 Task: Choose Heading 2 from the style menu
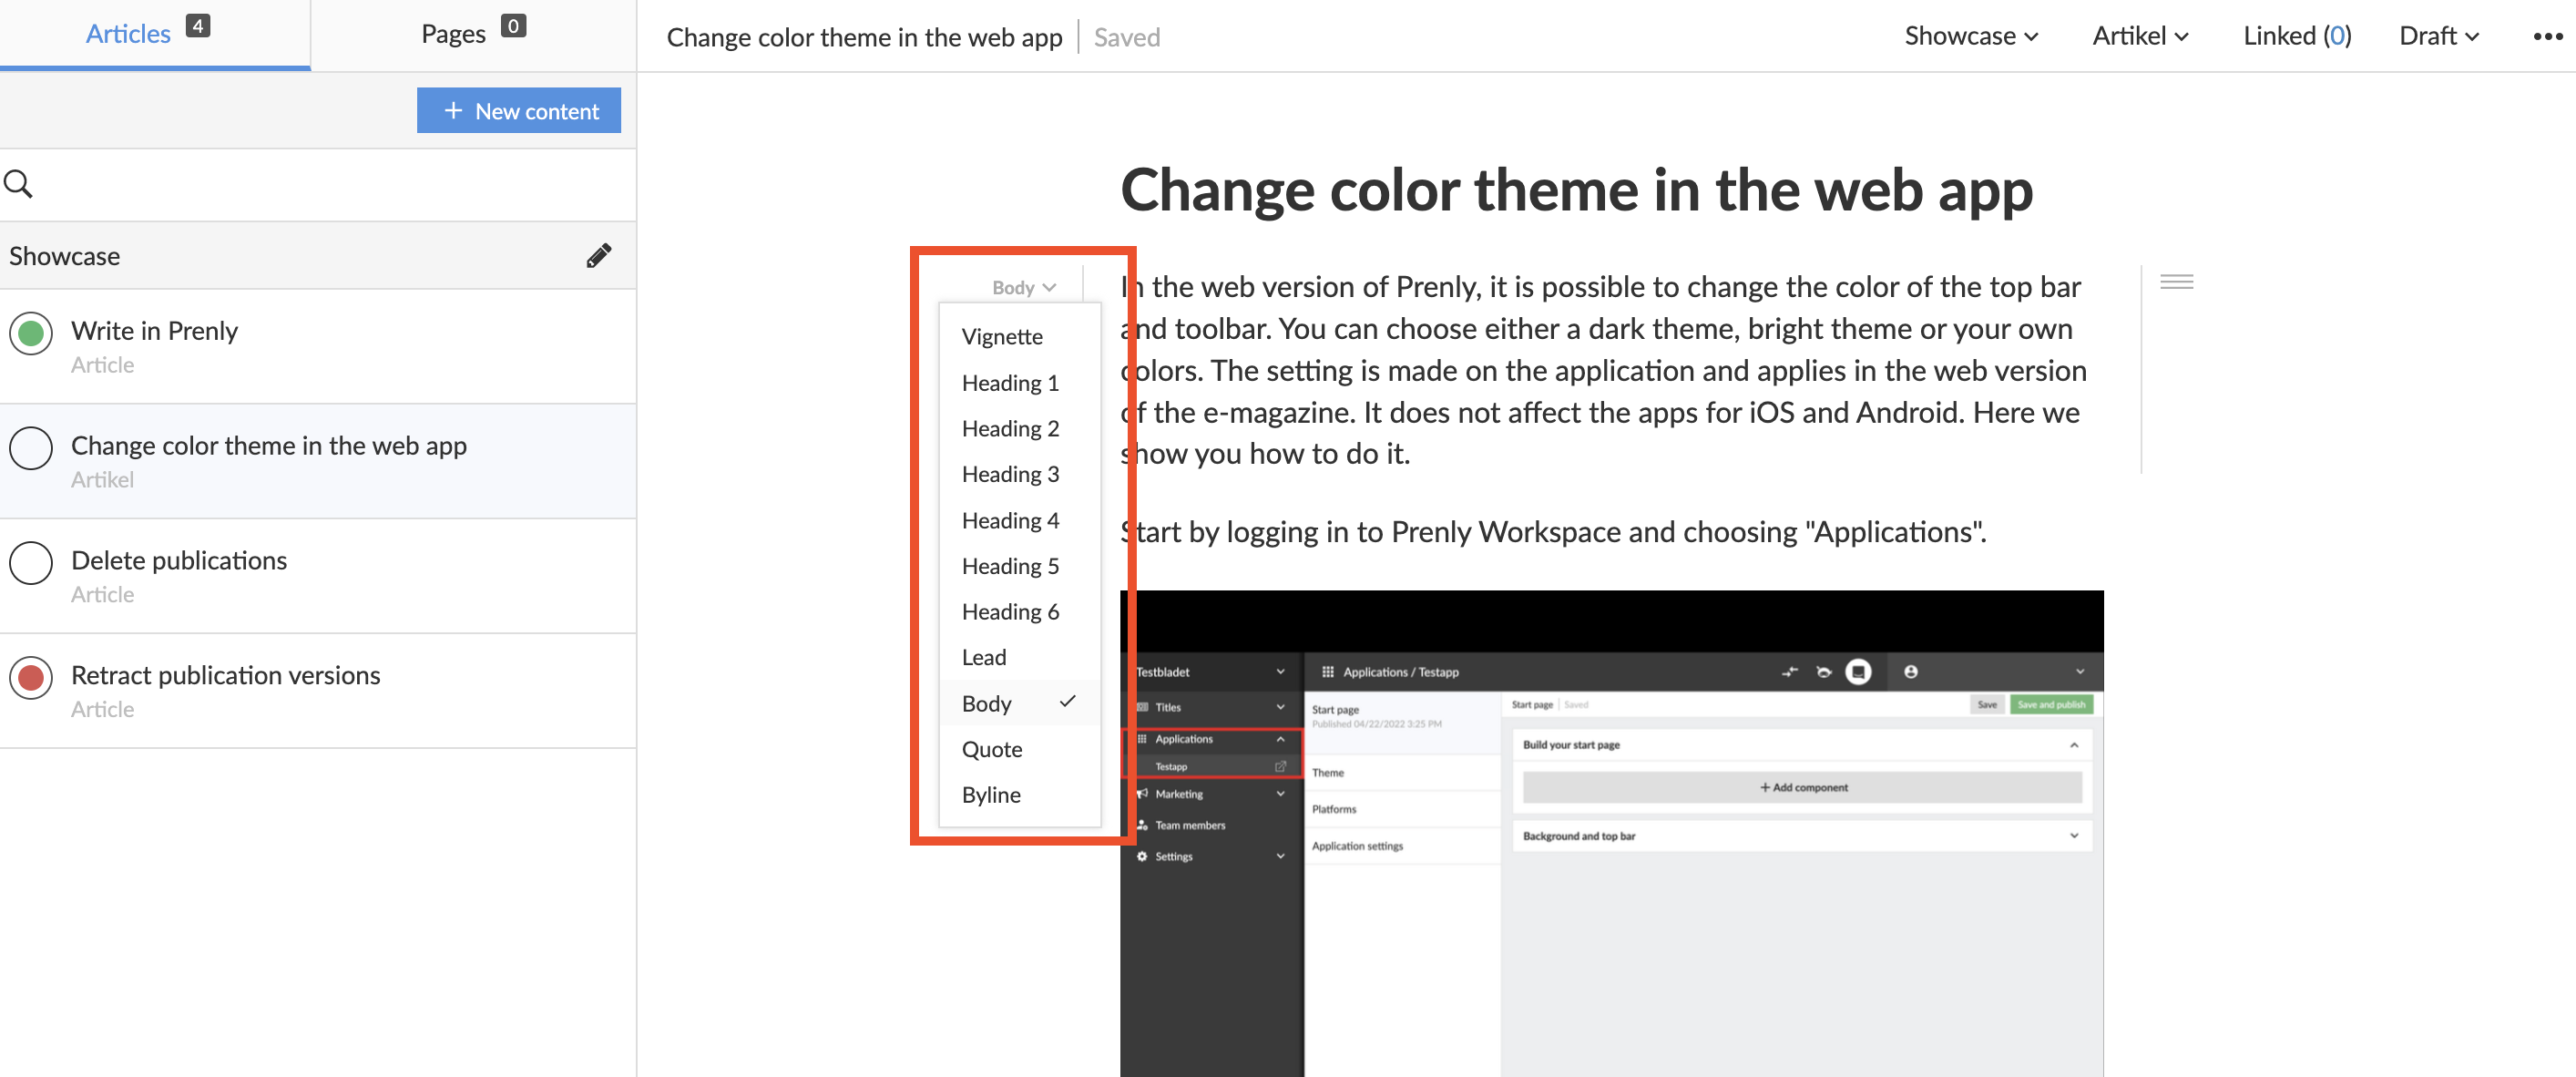[1009, 428]
